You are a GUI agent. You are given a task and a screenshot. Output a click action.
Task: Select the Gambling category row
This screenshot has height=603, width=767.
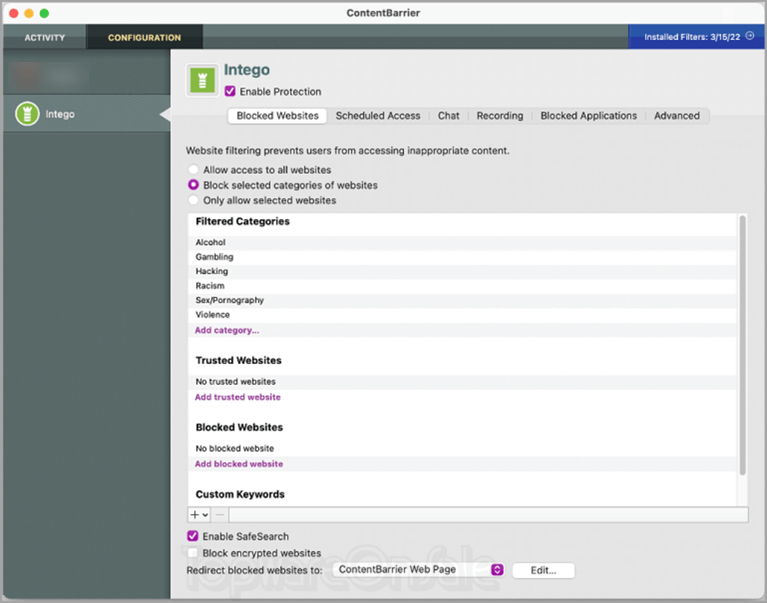462,257
